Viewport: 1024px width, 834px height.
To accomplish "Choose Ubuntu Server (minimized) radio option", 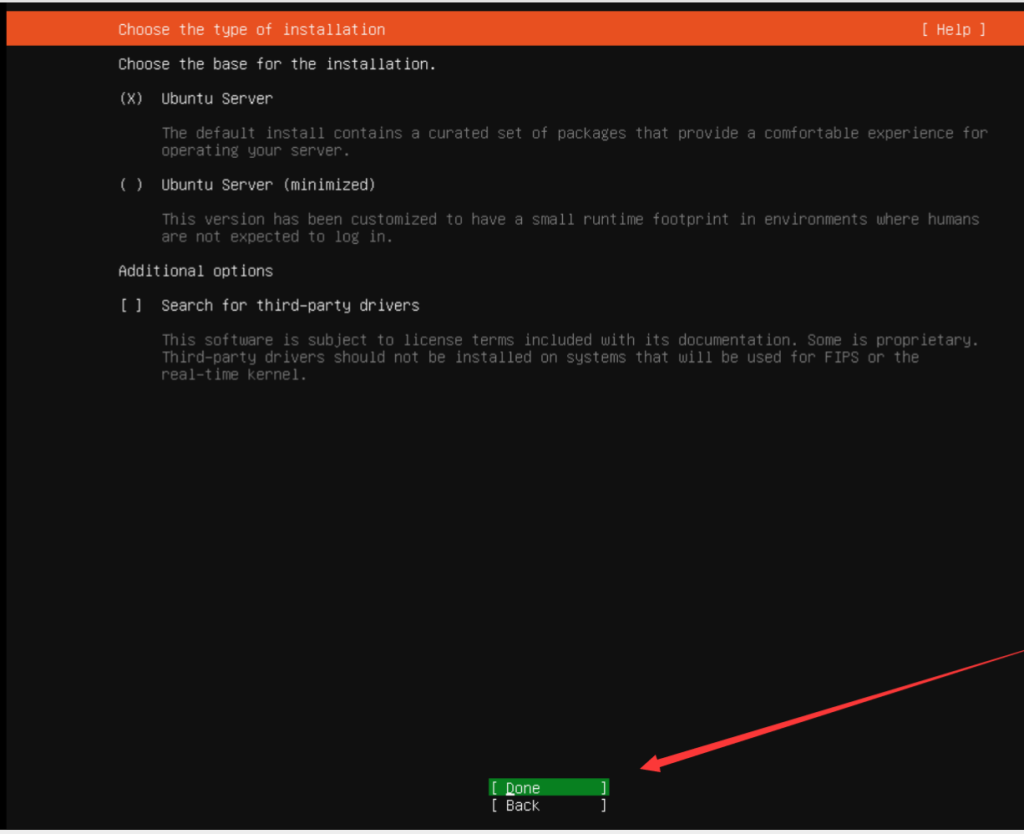I will pos(131,185).
